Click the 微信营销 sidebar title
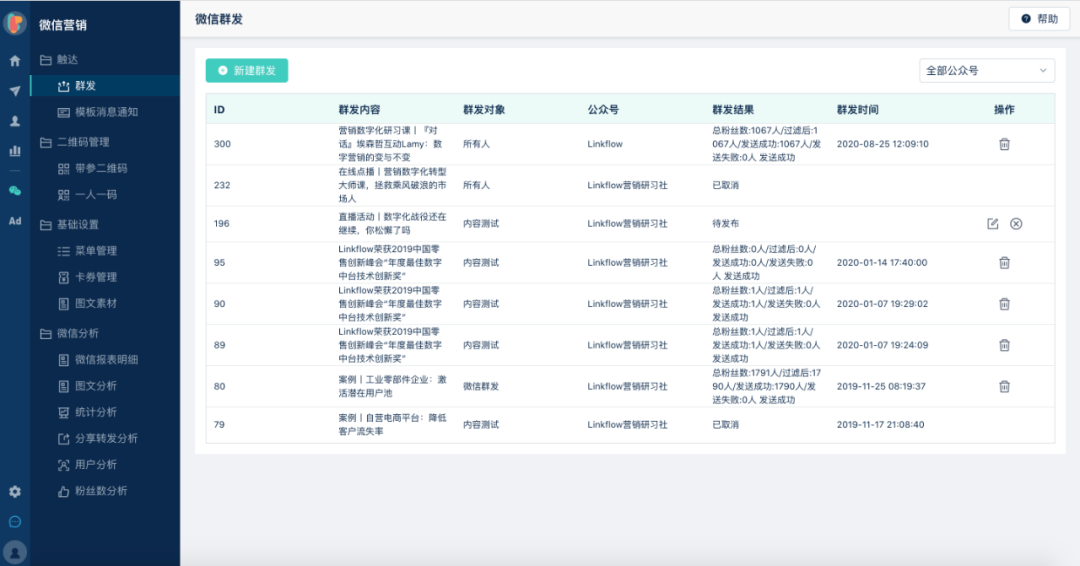Viewport: 1080px width, 566px height. 63,25
